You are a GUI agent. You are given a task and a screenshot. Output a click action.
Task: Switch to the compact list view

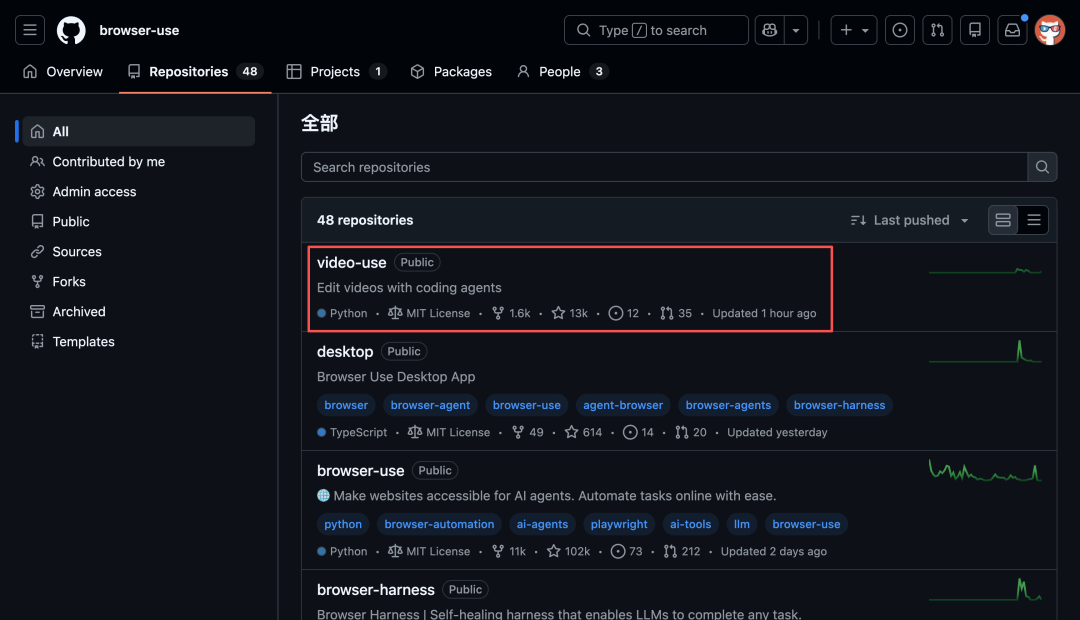[1033, 220]
